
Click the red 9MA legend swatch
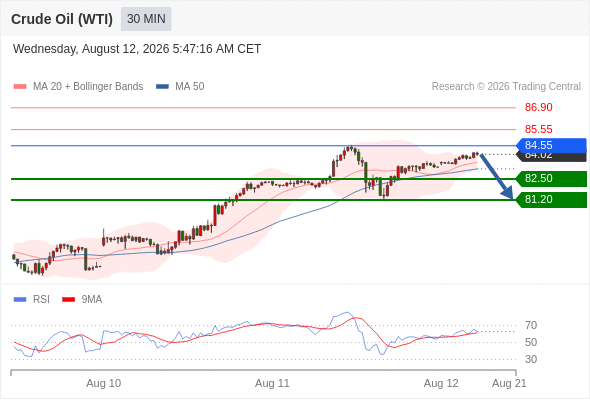[x=68, y=300]
